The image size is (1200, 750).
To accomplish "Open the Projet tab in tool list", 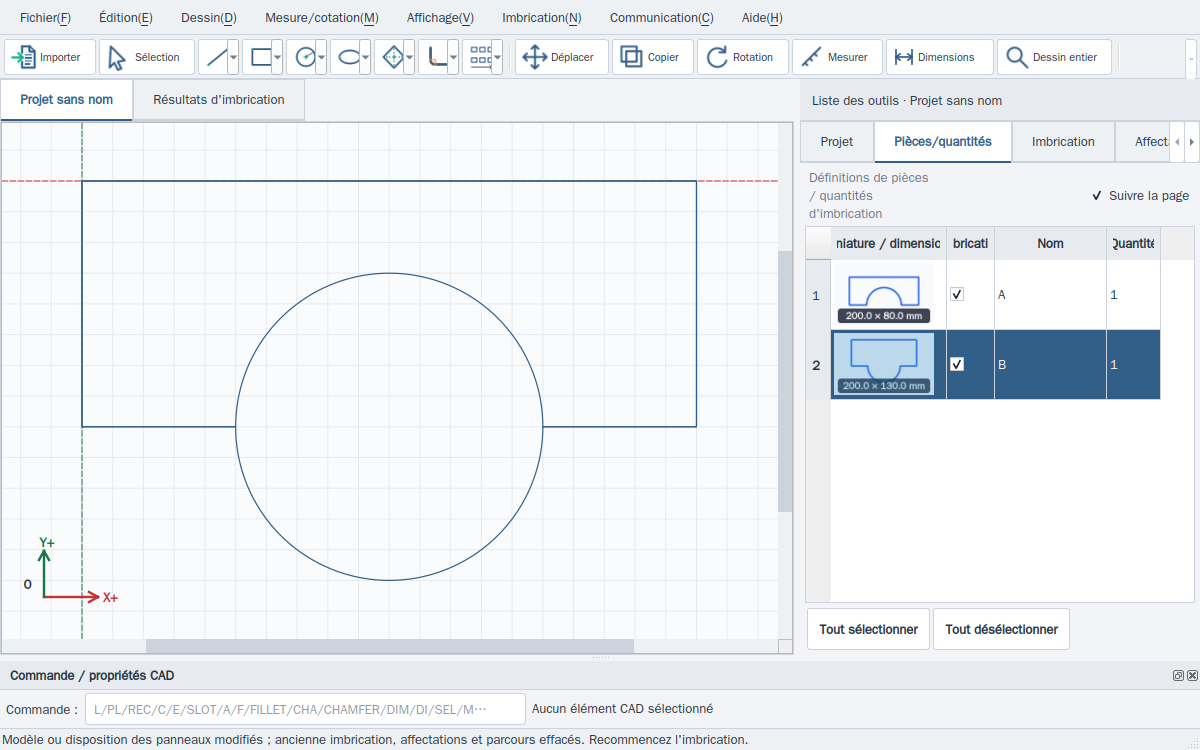I will pyautogui.click(x=837, y=141).
